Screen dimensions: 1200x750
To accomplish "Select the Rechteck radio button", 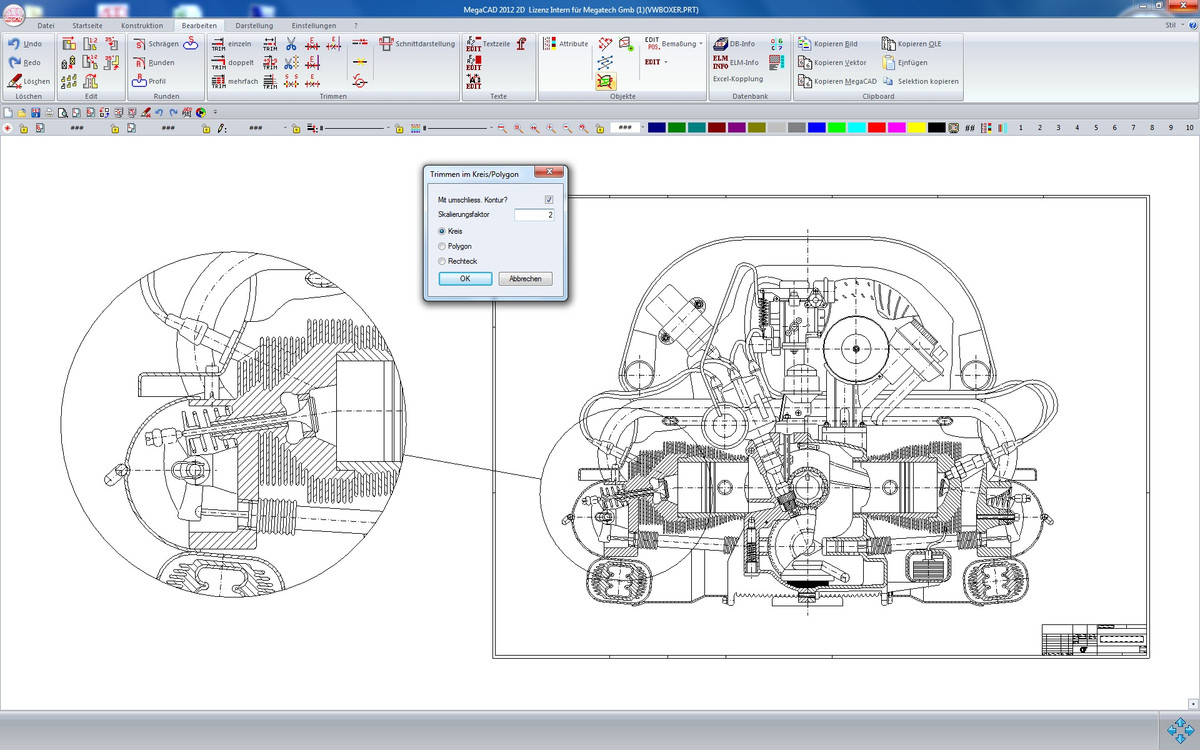I will point(443,261).
